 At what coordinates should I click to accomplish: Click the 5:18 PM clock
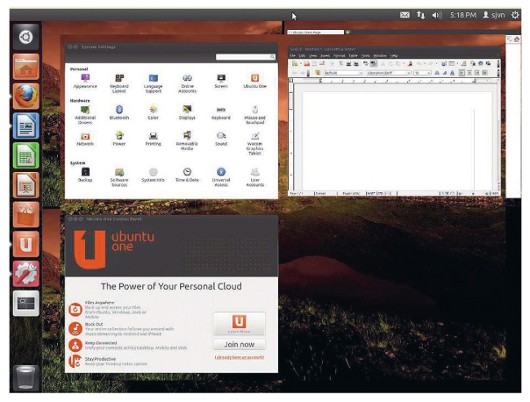[x=463, y=15]
